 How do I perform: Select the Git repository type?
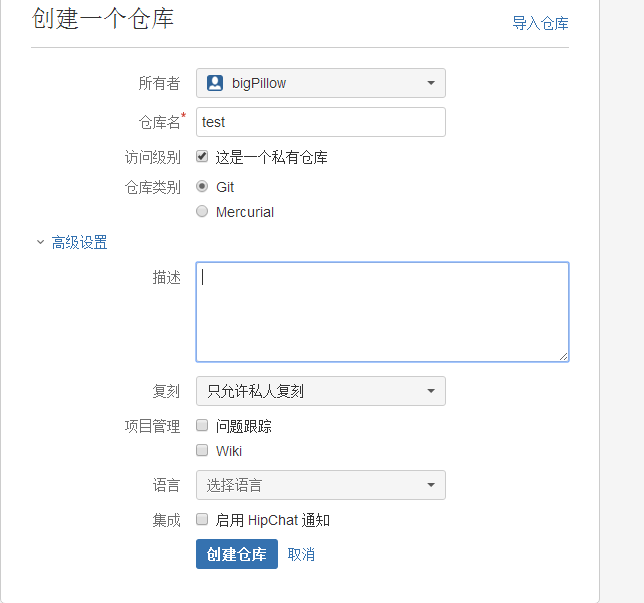(x=202, y=186)
